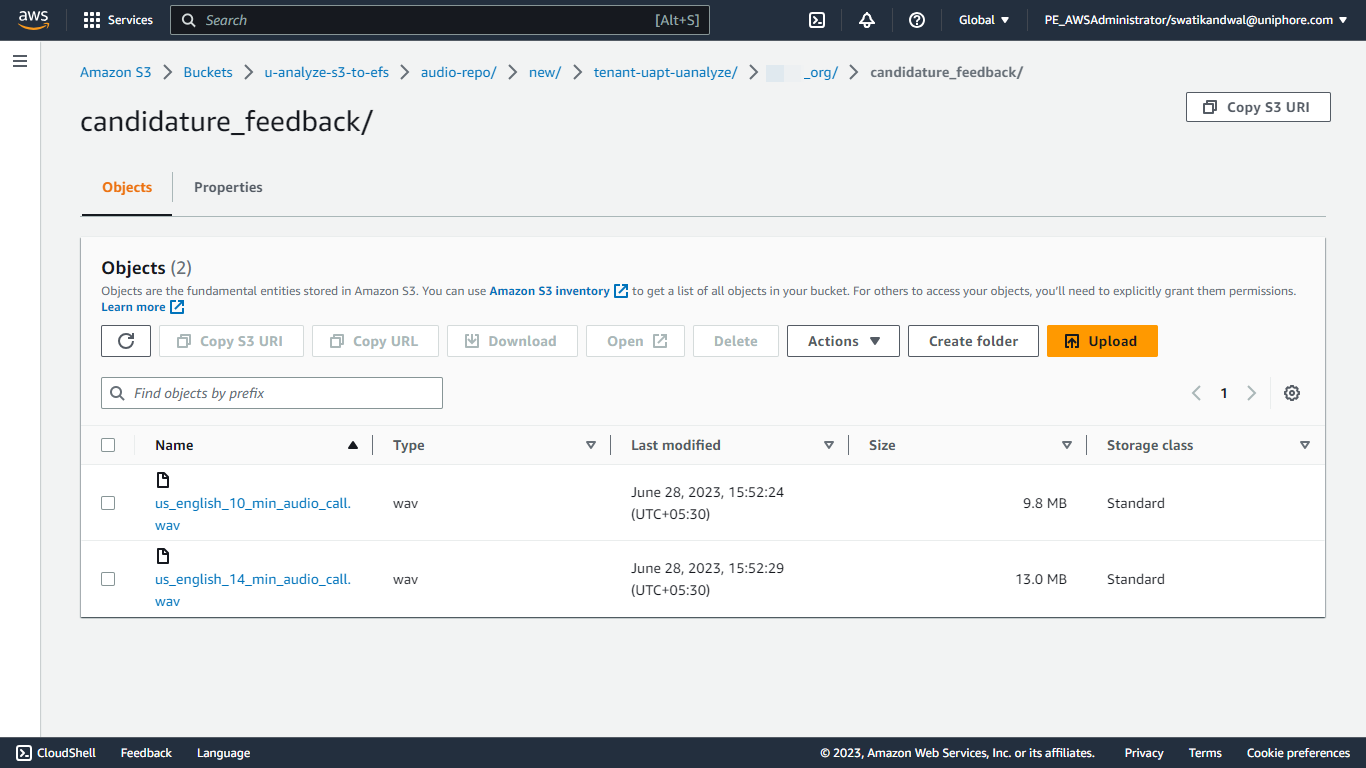Go to the audio-repo/ breadcrumb
This screenshot has height=768, width=1366.
(x=459, y=72)
